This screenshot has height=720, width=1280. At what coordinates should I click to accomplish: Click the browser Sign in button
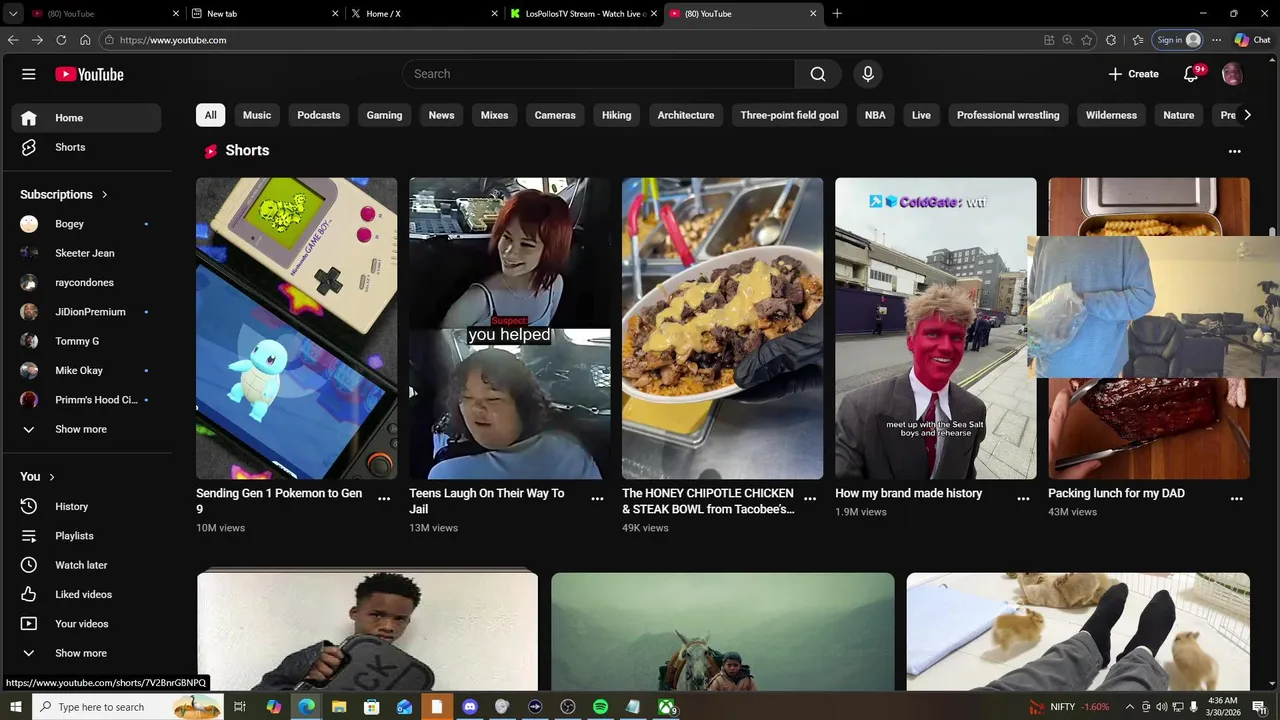click(x=1178, y=40)
